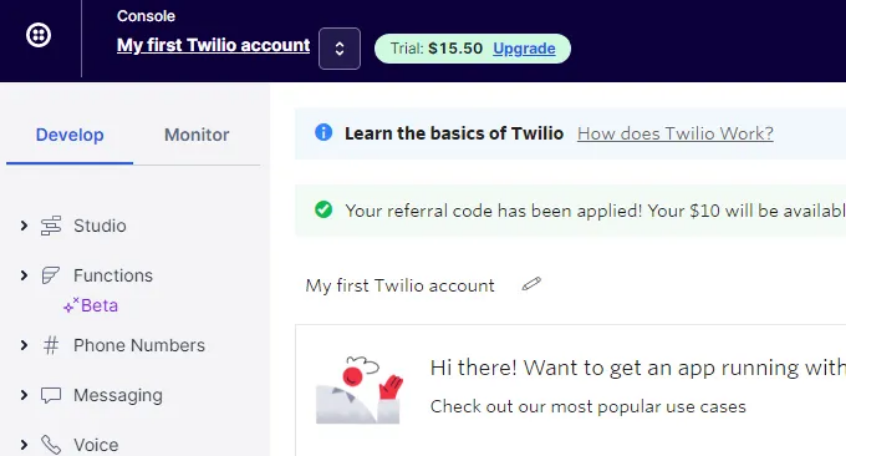
Task: Click the Voice phone icon
Action: (51, 445)
